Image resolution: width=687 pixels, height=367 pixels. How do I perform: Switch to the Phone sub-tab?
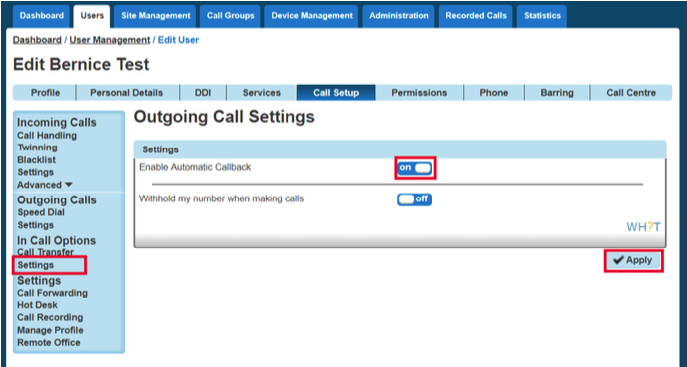click(x=494, y=93)
